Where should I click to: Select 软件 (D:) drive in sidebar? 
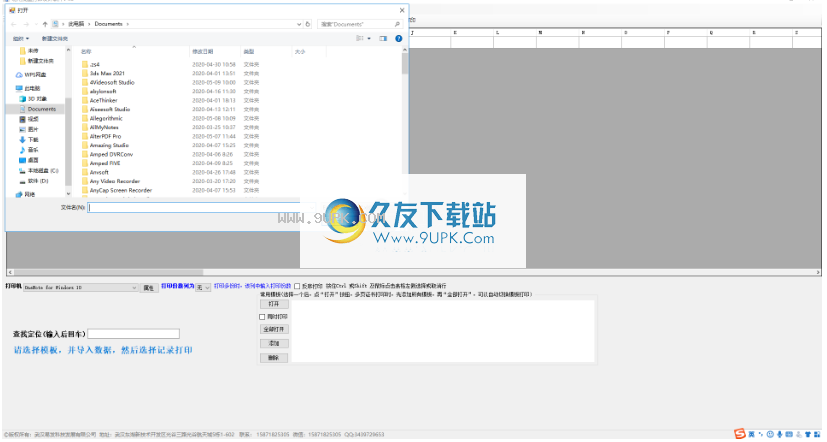coord(34,181)
